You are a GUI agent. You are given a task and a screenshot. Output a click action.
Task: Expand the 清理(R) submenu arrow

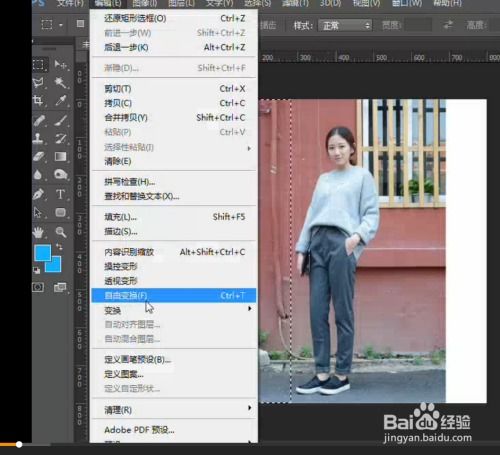point(249,408)
